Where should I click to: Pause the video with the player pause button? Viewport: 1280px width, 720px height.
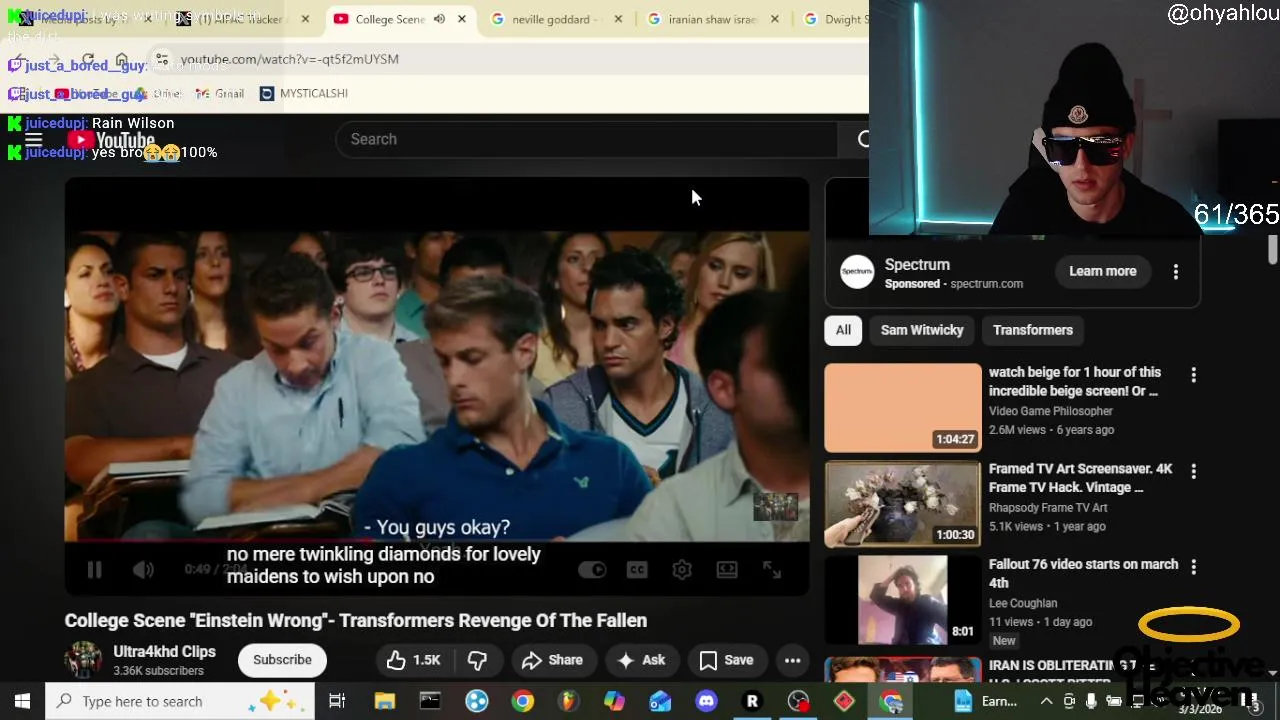pos(94,570)
